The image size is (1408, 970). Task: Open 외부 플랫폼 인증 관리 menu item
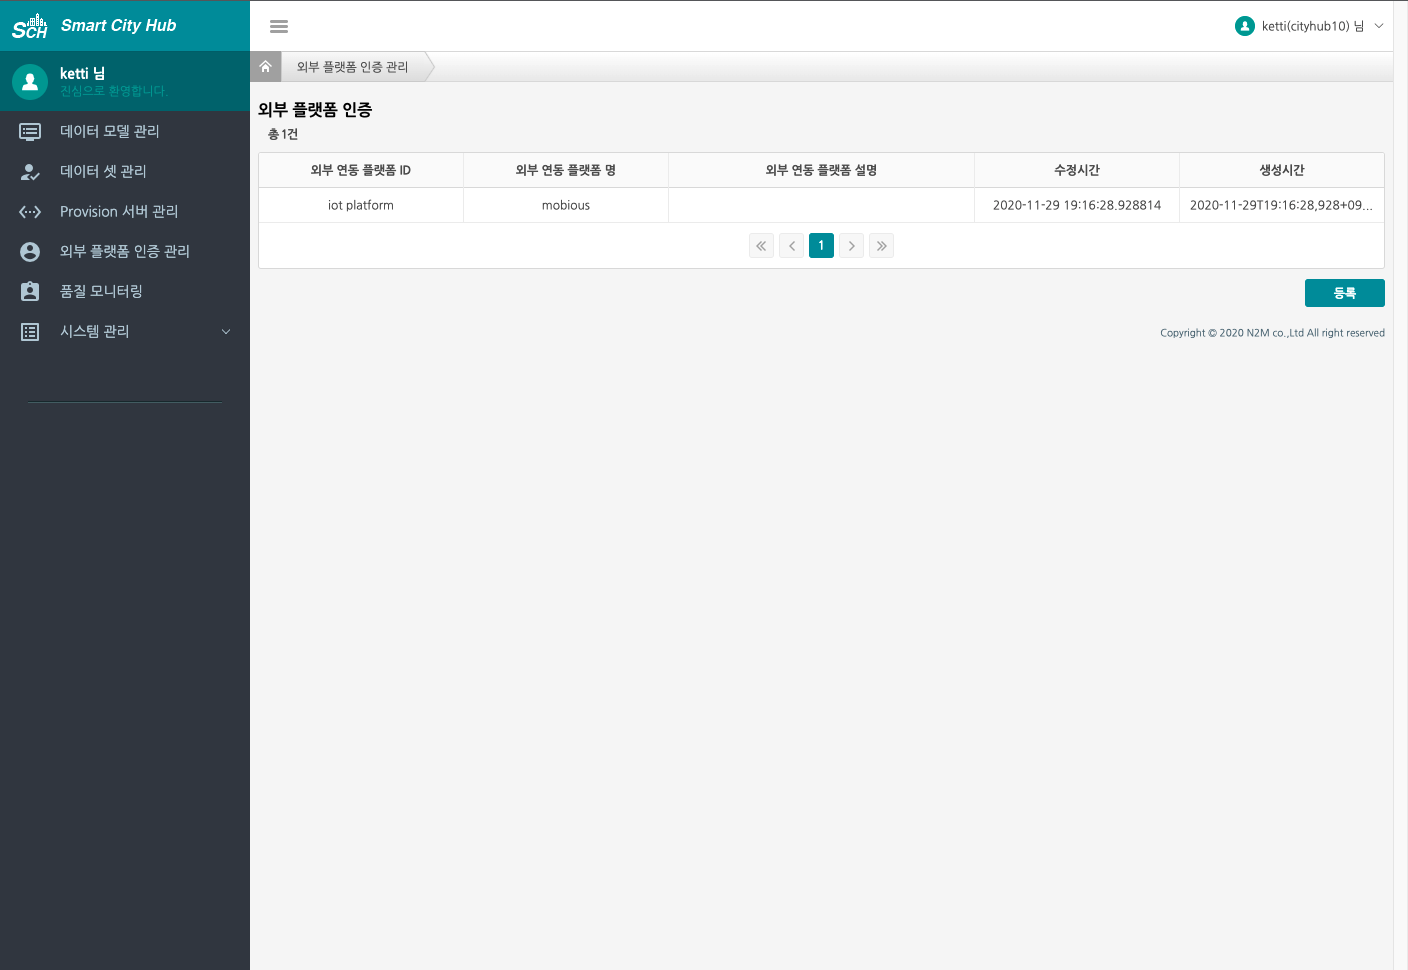click(x=125, y=251)
